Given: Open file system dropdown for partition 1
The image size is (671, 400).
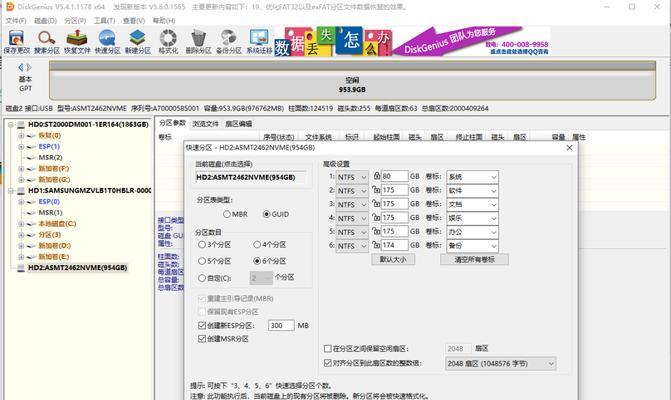Looking at the screenshot, I should pos(352,177).
